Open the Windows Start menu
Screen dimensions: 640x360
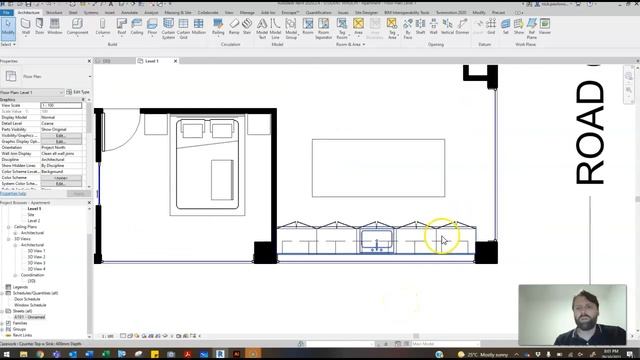pyautogui.click(x=7, y=354)
